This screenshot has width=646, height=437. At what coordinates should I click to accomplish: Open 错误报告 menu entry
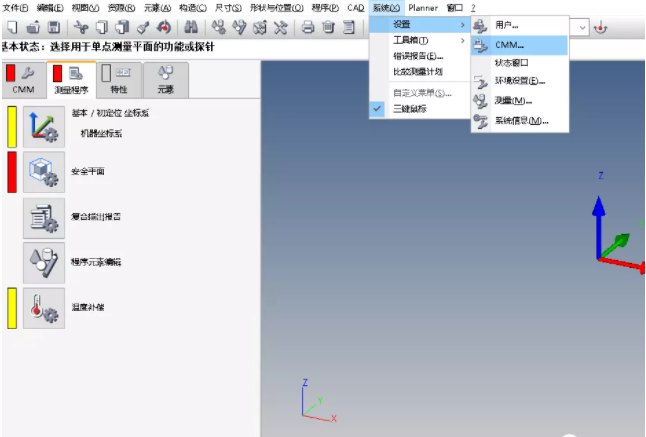tap(418, 56)
